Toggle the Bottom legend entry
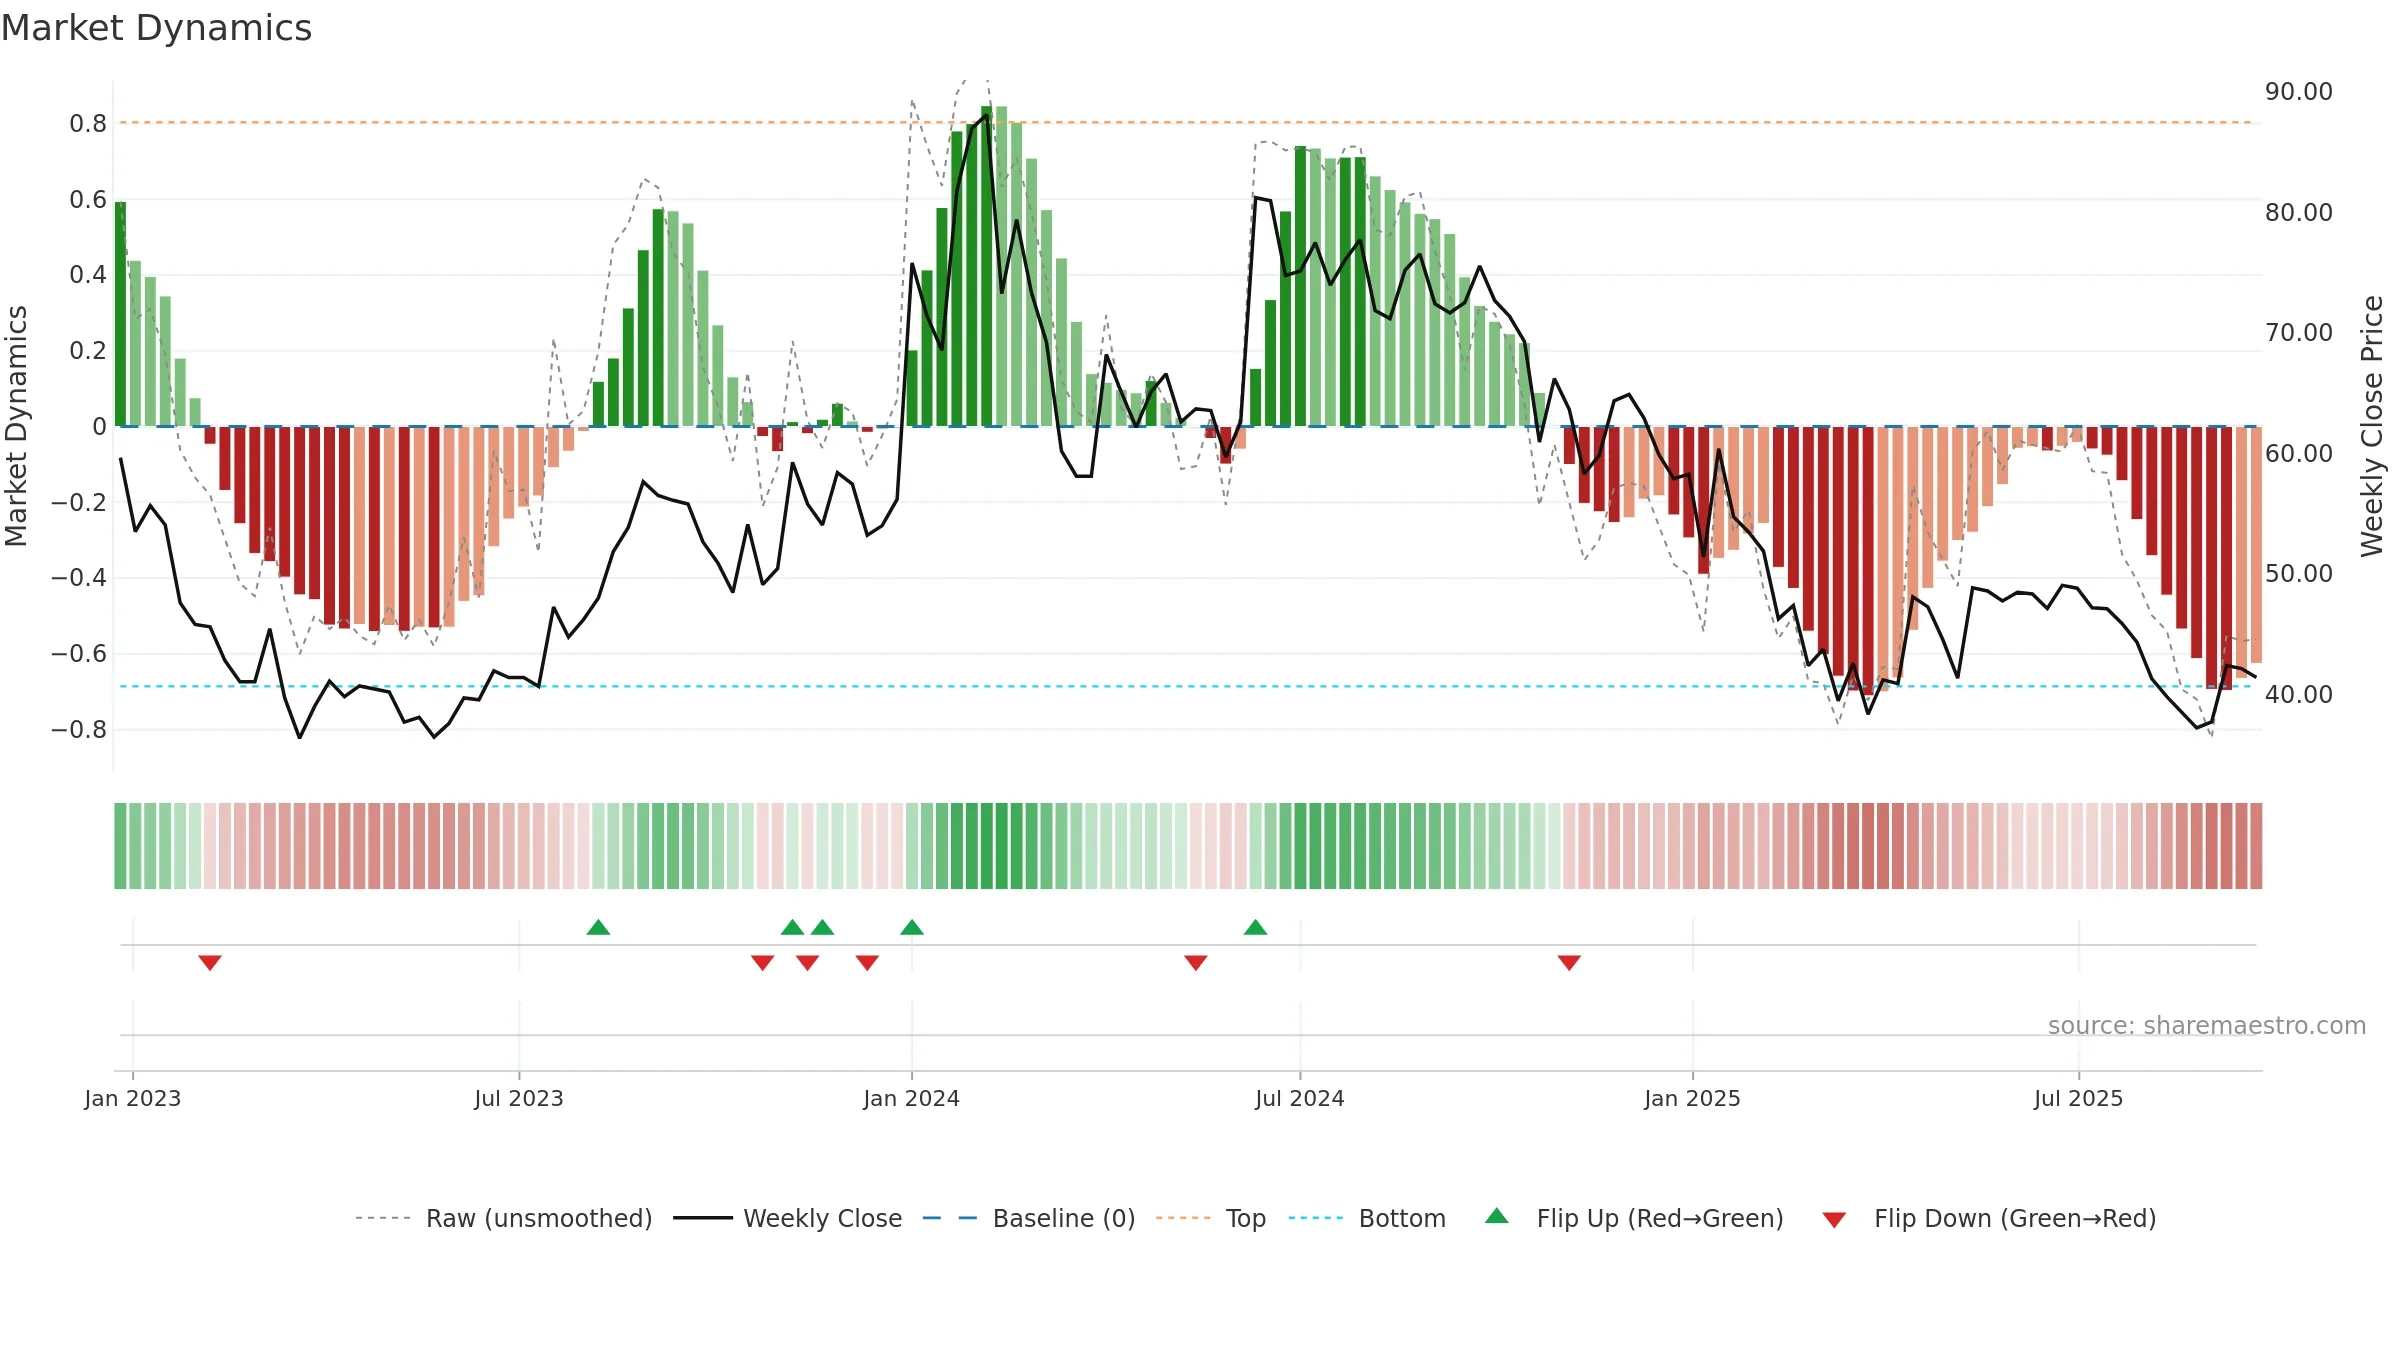Image resolution: width=2400 pixels, height=1350 pixels. pos(1366,1218)
